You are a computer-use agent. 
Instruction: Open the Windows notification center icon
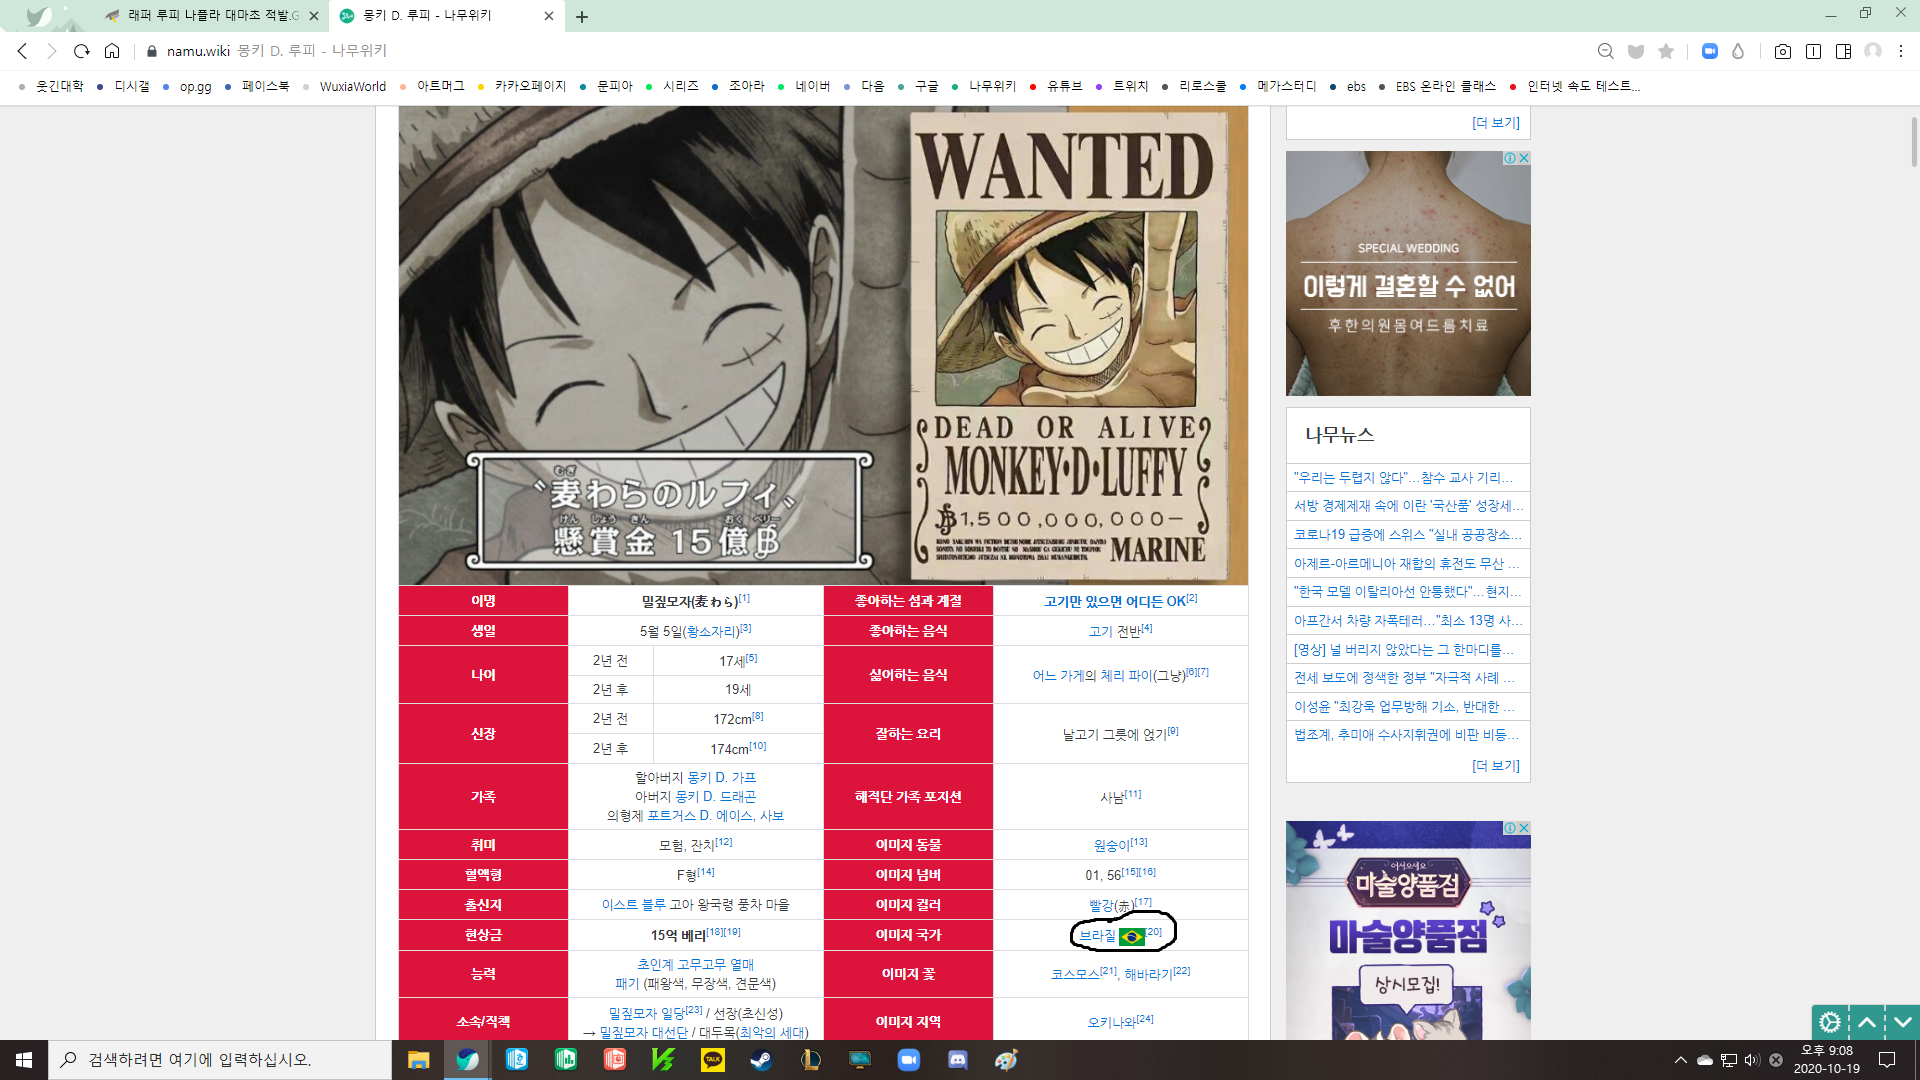(x=1887, y=1060)
